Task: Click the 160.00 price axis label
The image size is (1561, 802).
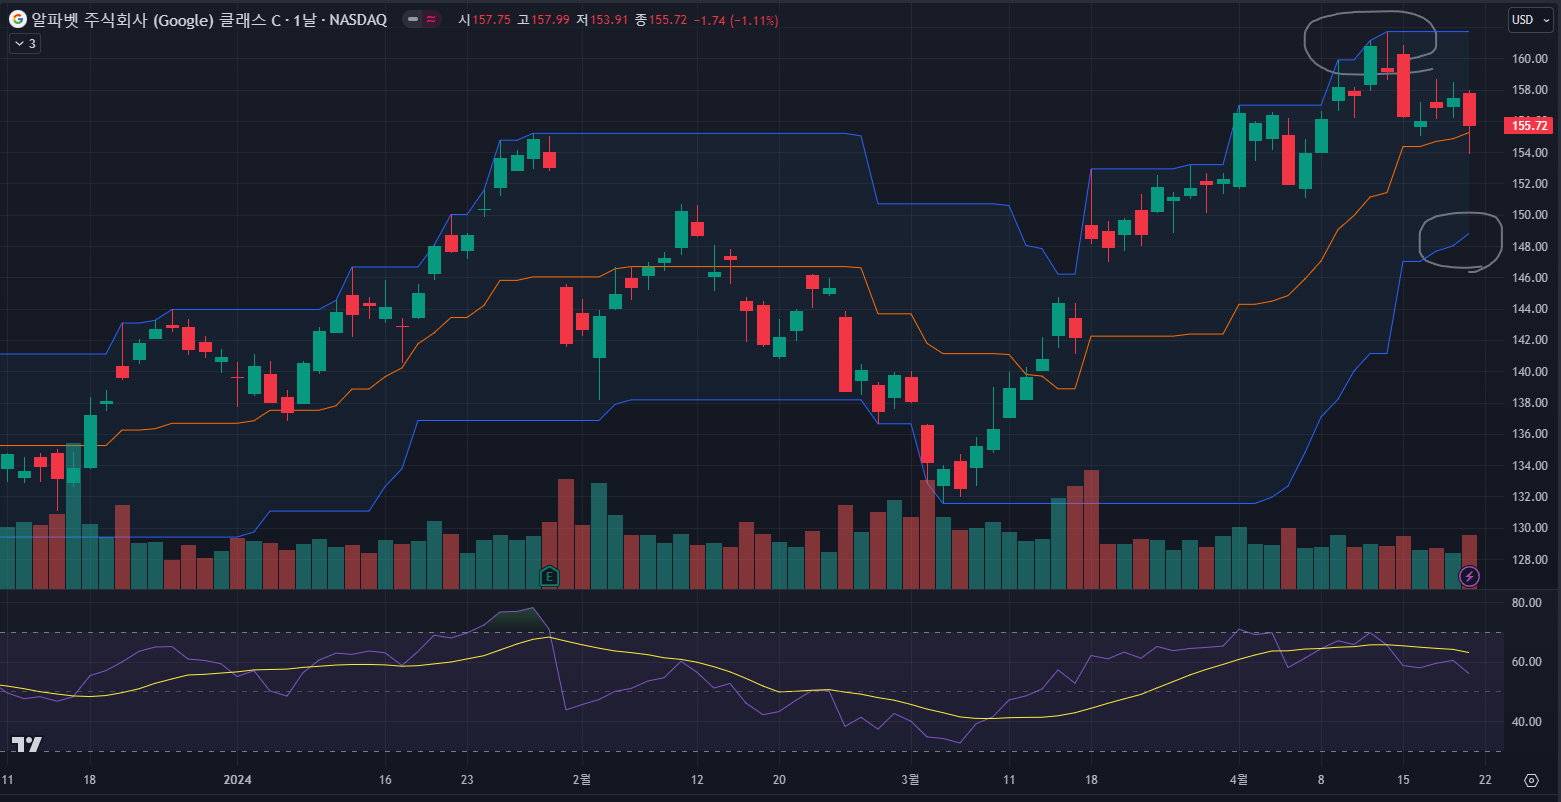Action: click(x=1530, y=59)
